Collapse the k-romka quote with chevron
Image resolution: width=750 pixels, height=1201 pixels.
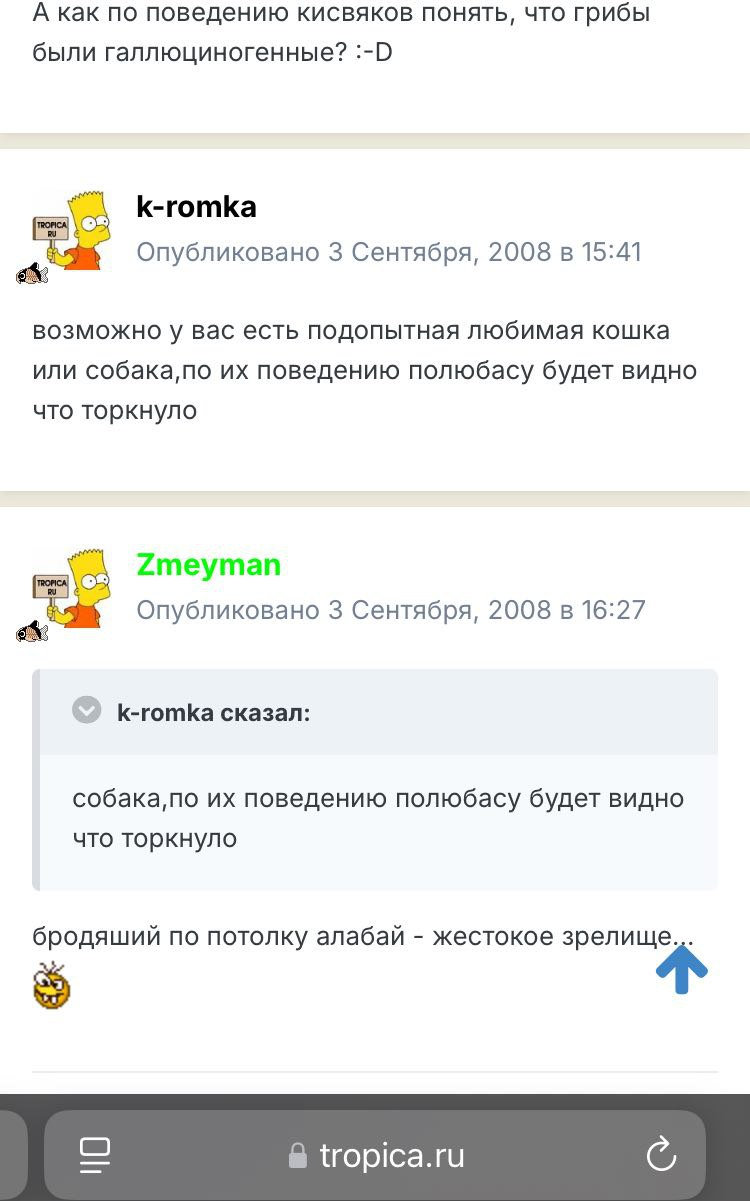87,711
